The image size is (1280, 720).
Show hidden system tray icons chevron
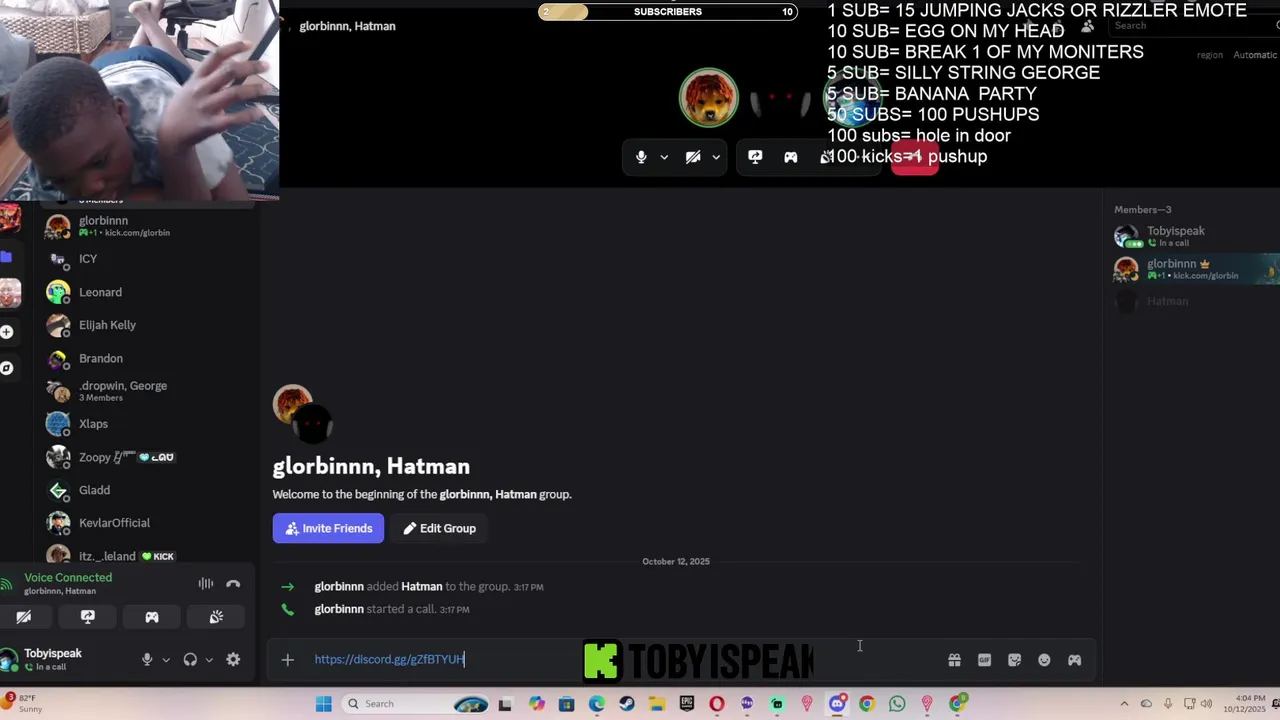coord(1124,704)
